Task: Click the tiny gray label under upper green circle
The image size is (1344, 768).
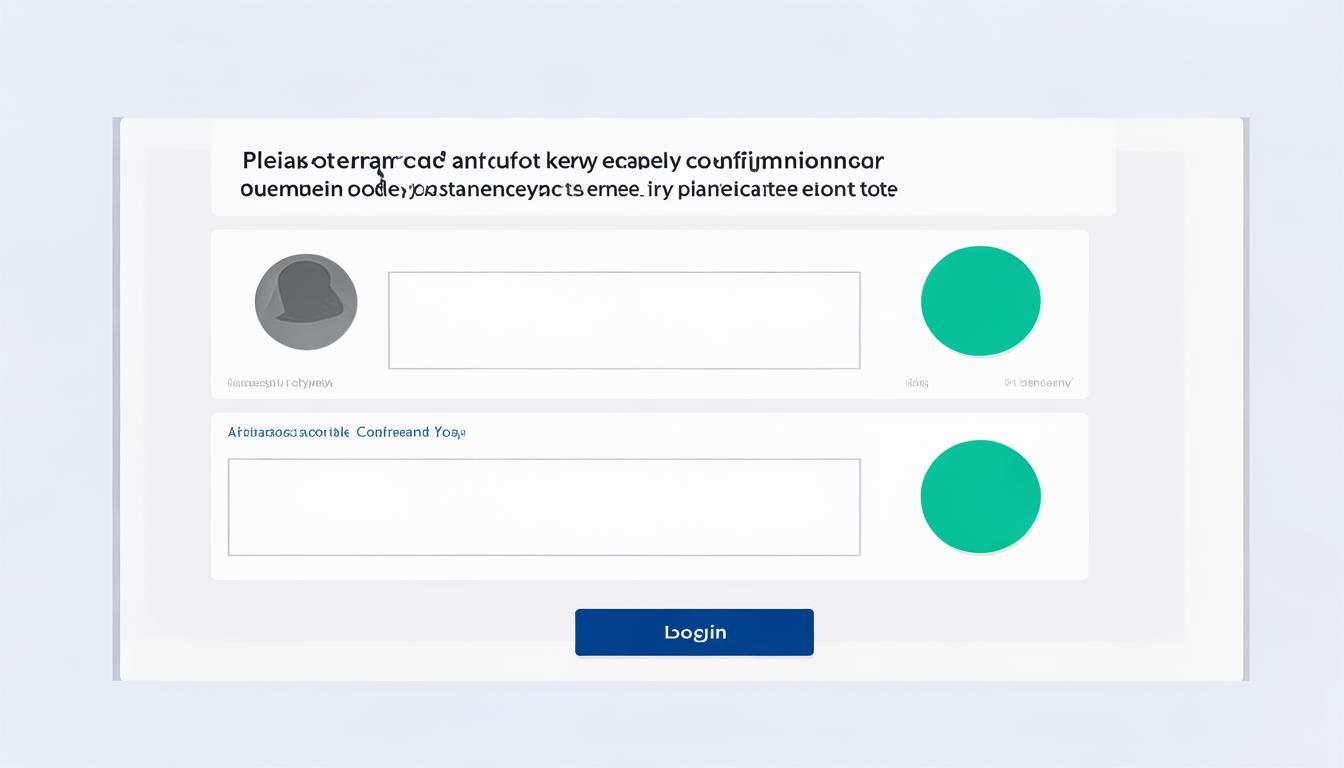Action: pos(917,383)
